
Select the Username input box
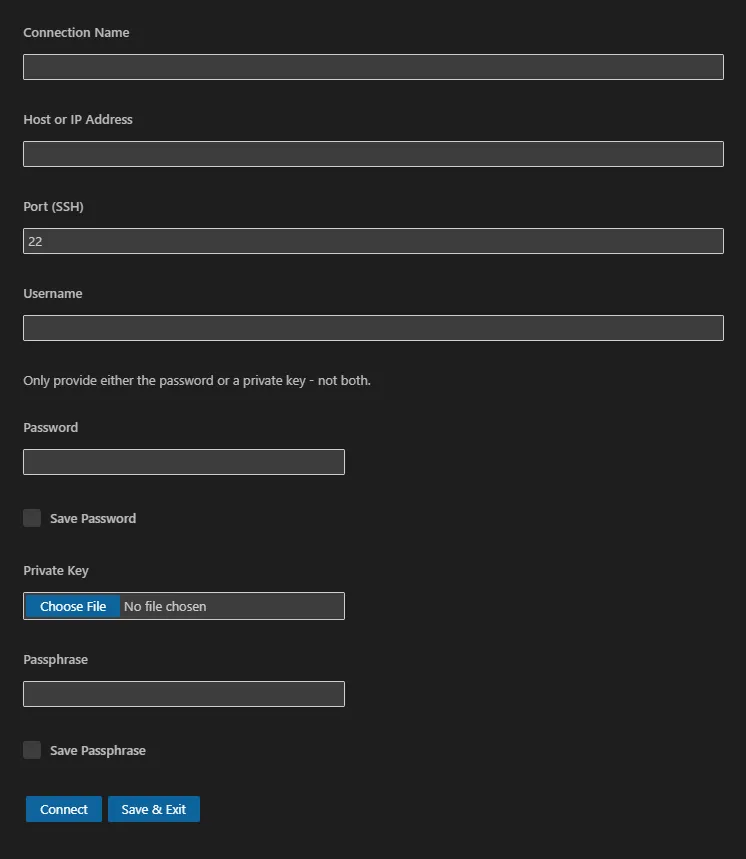pos(373,328)
